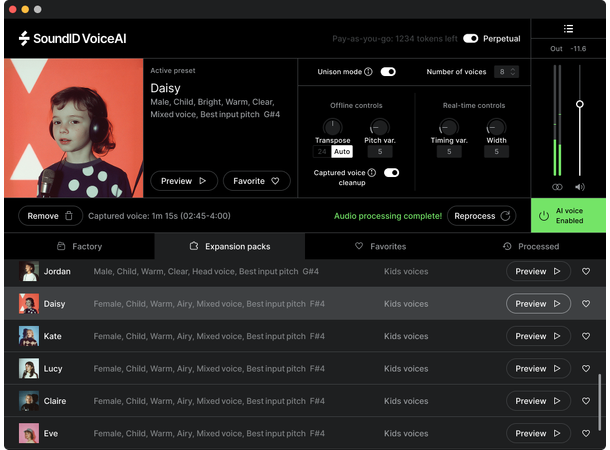The height and width of the screenshot is (450, 610).
Task: Select the Eve voice row name
Action: tap(51, 433)
